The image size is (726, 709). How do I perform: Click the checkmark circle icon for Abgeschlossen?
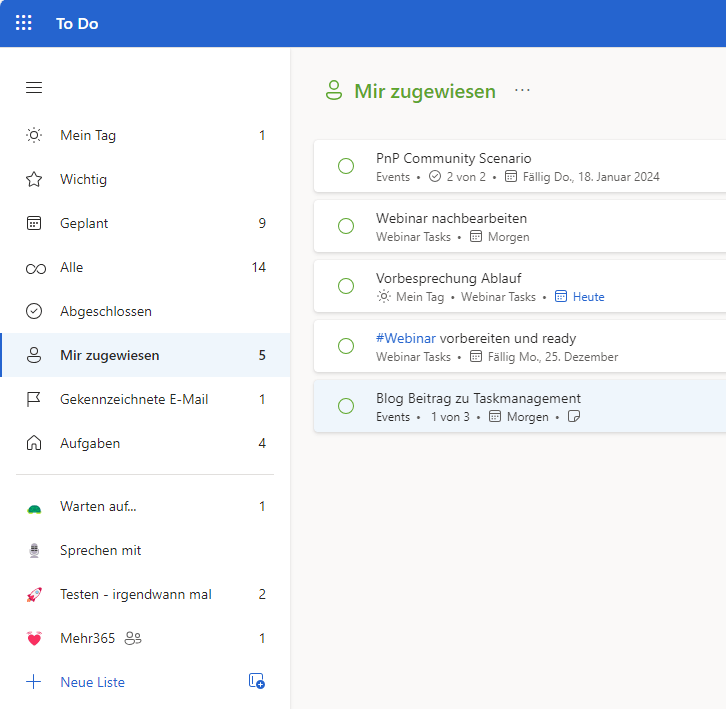click(x=34, y=311)
